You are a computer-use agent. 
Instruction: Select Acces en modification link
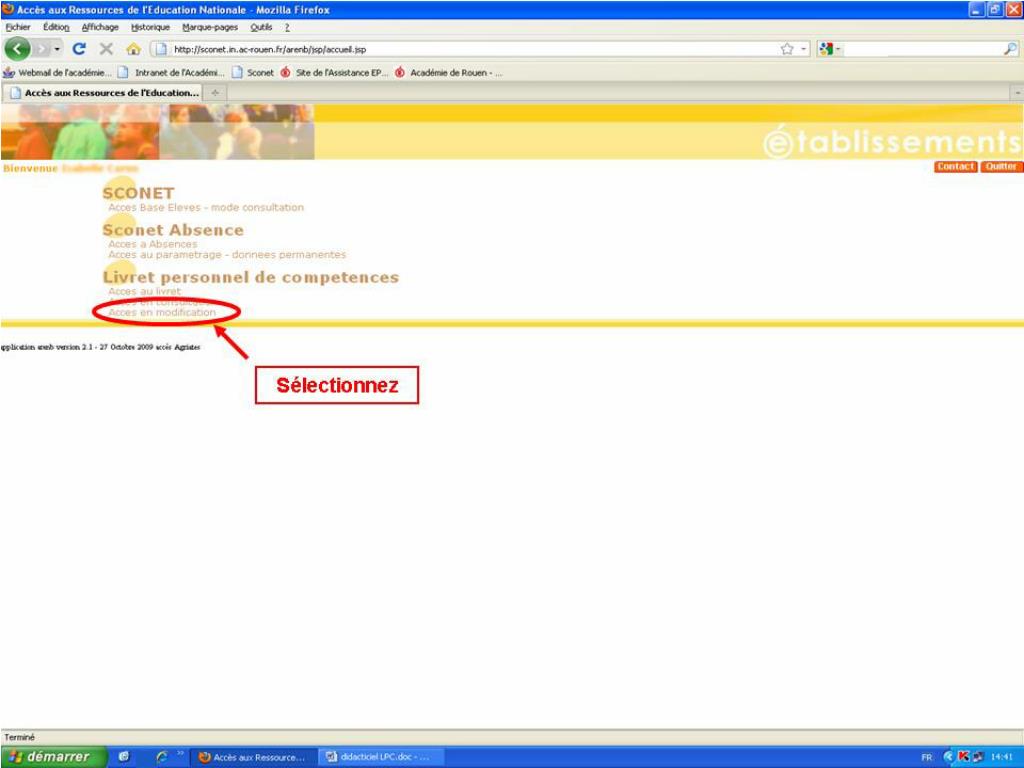pyautogui.click(x=162, y=312)
